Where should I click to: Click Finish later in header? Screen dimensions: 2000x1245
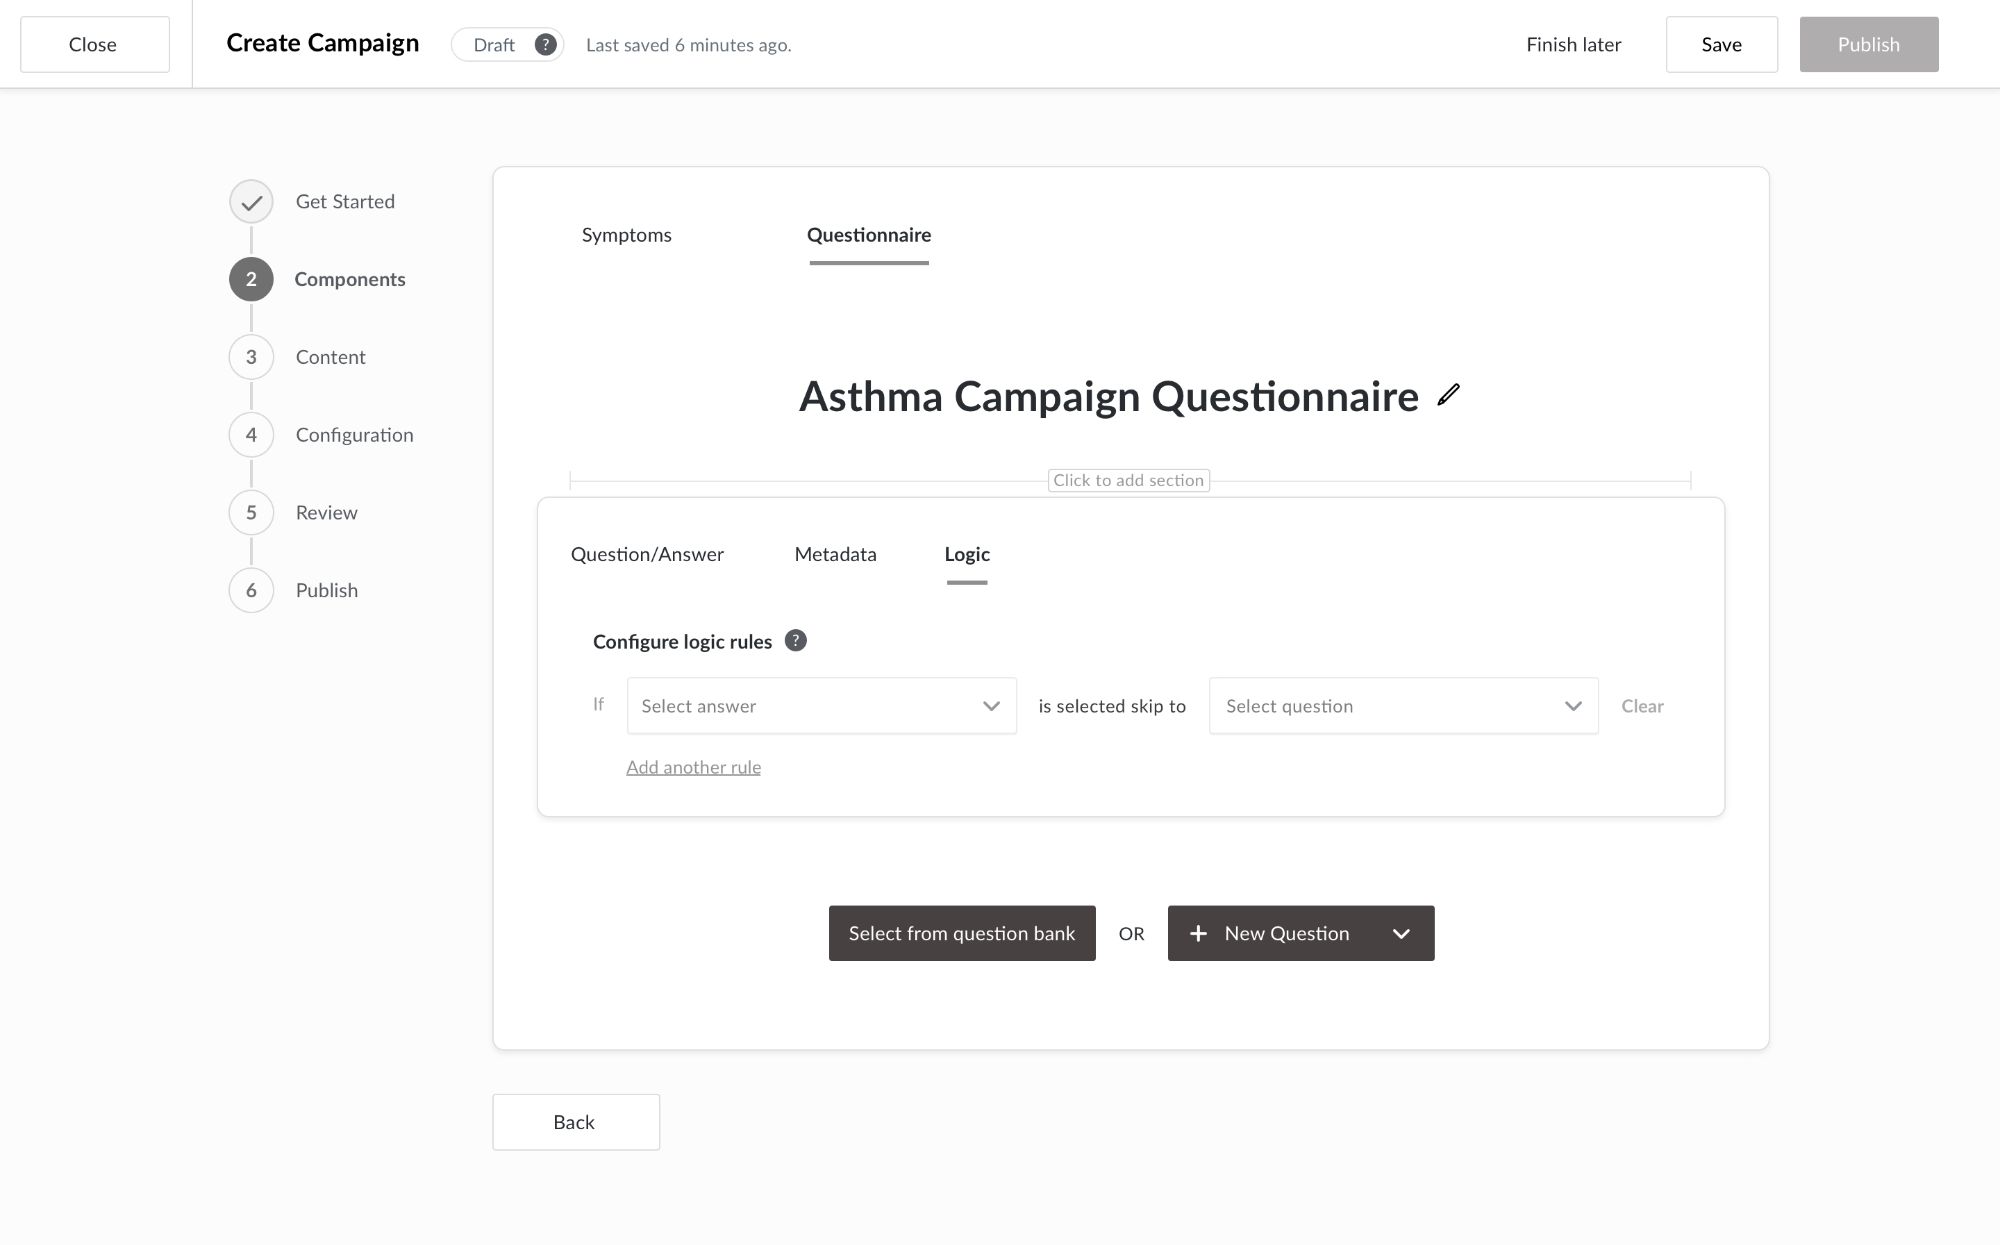pos(1573,45)
